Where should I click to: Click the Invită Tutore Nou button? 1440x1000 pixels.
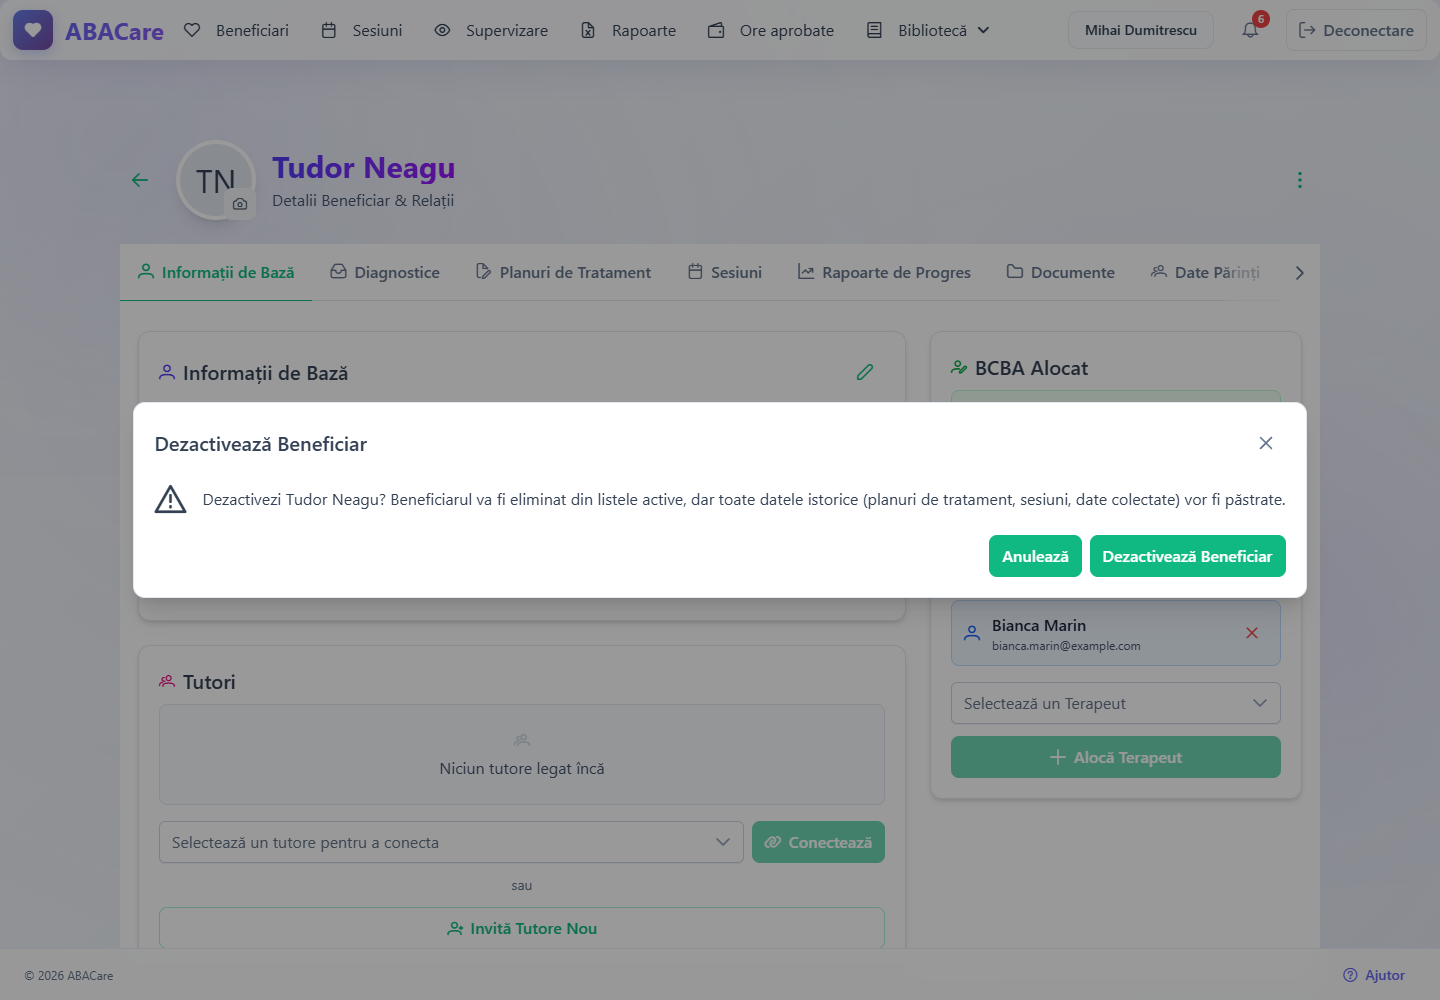[522, 928]
